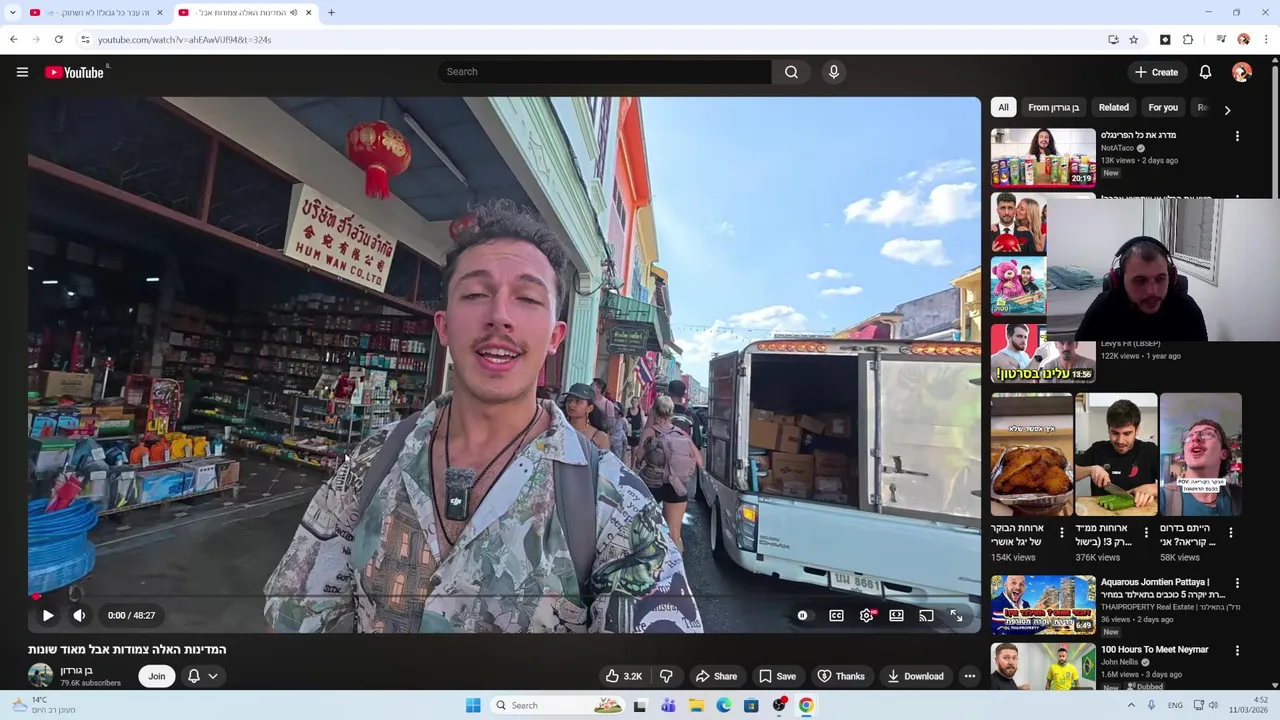The image size is (1280, 720).
Task: Open options for the 58K views short
Action: pyautogui.click(x=1230, y=533)
